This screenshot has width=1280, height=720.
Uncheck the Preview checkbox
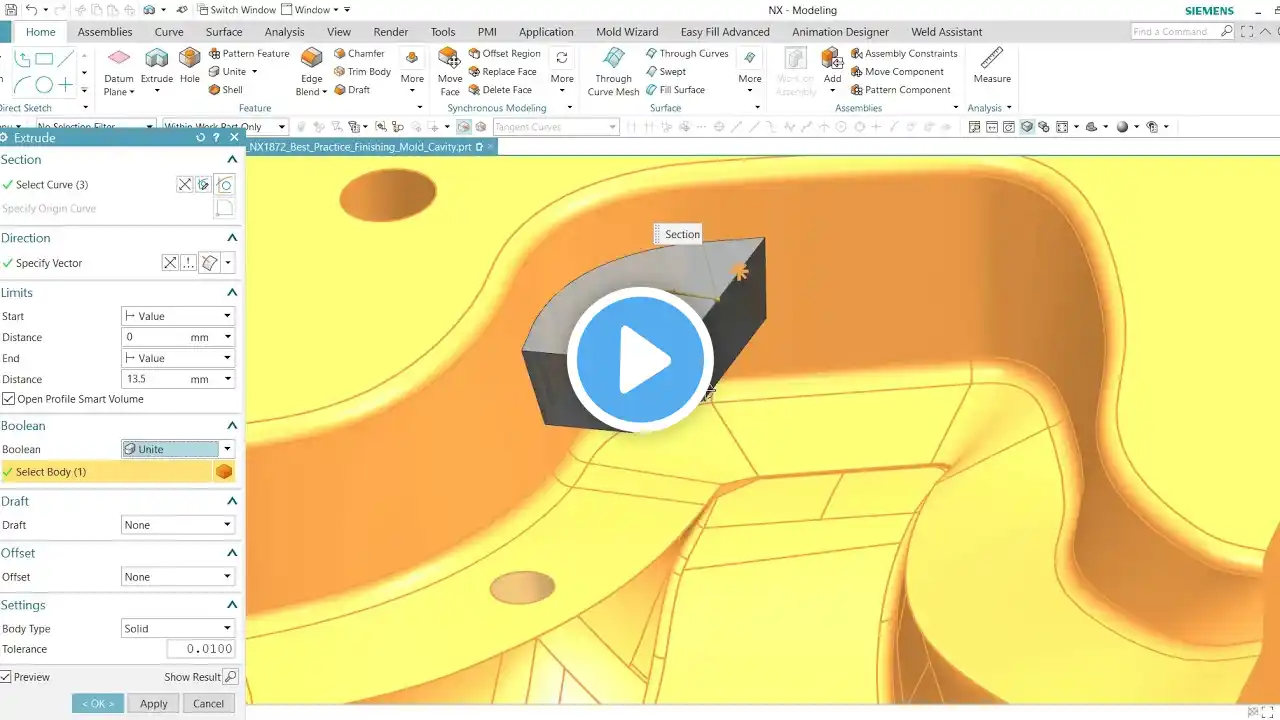coord(6,677)
